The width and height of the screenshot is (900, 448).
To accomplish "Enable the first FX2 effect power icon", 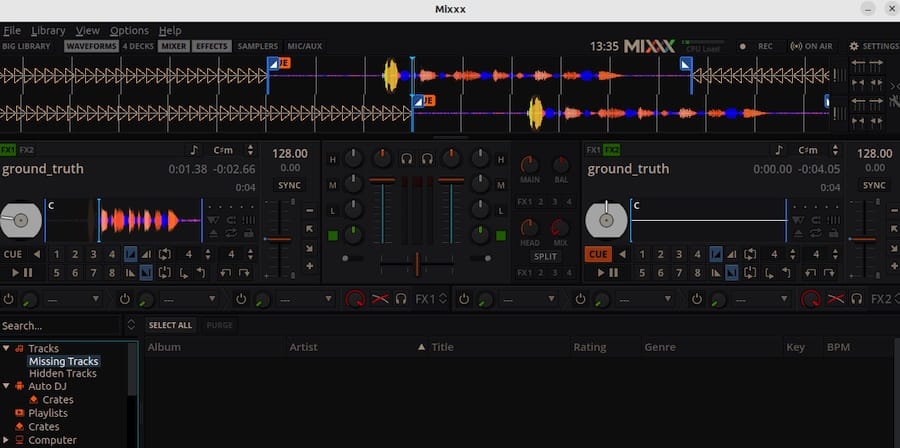I will [x=464, y=299].
